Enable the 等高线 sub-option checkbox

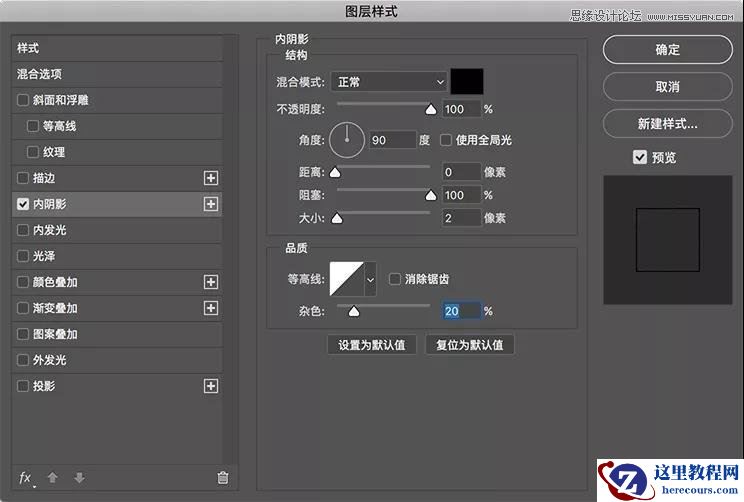coord(33,126)
